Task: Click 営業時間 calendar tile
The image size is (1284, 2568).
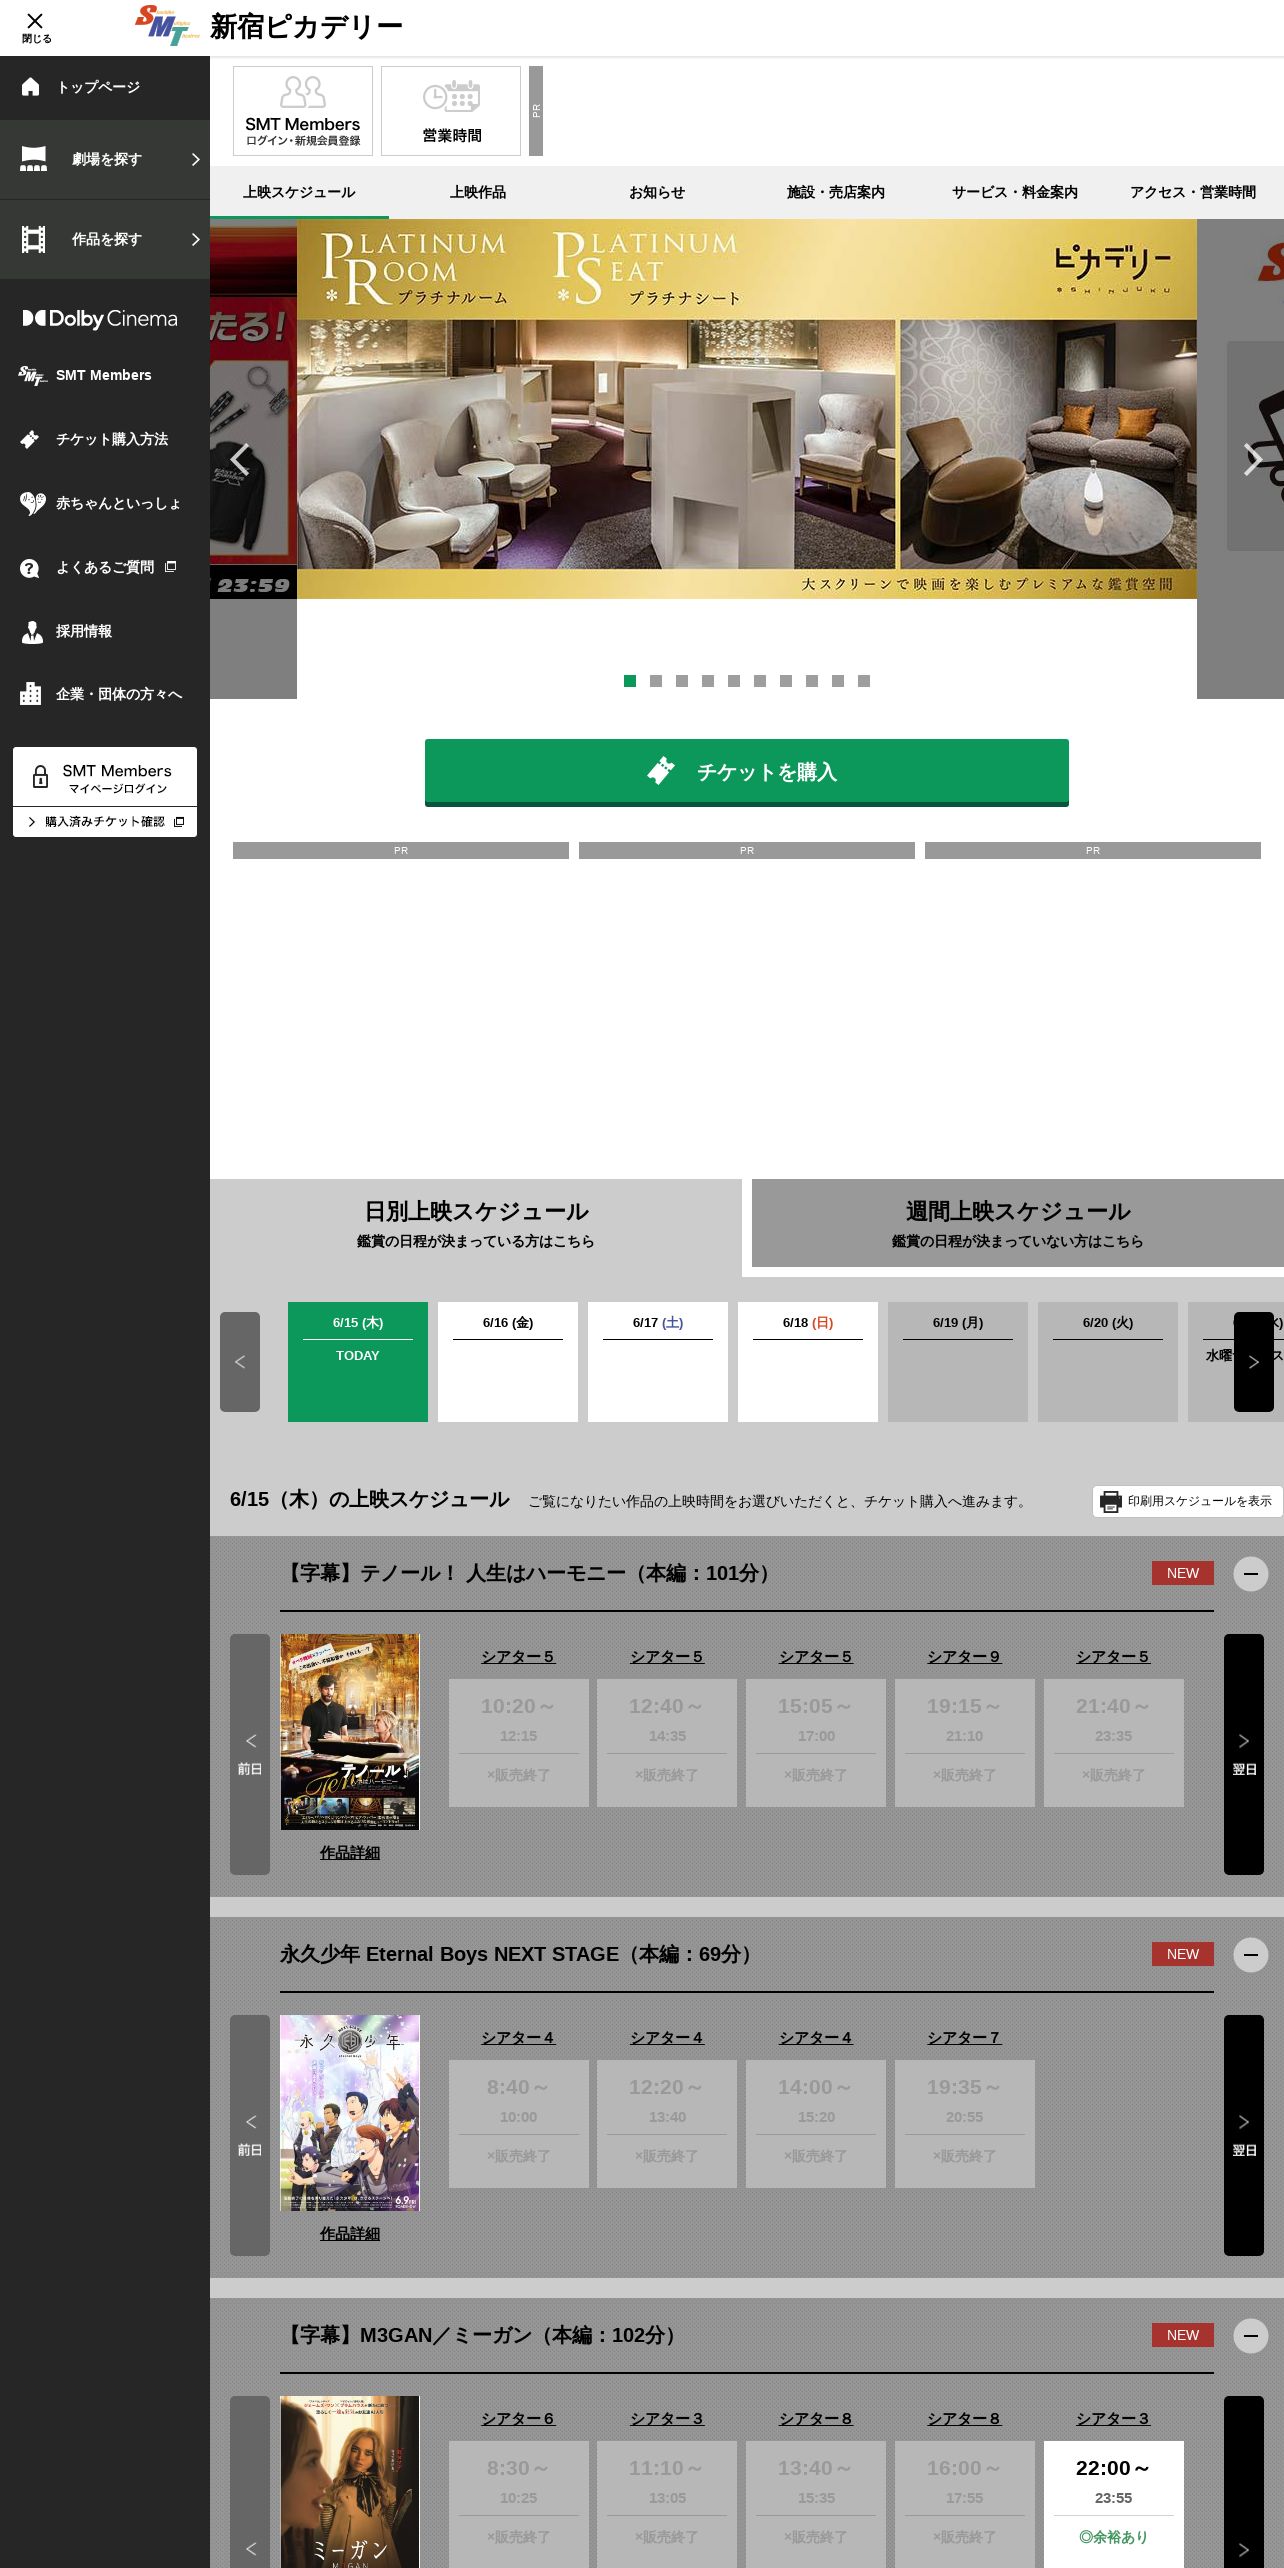Action: click(x=451, y=111)
